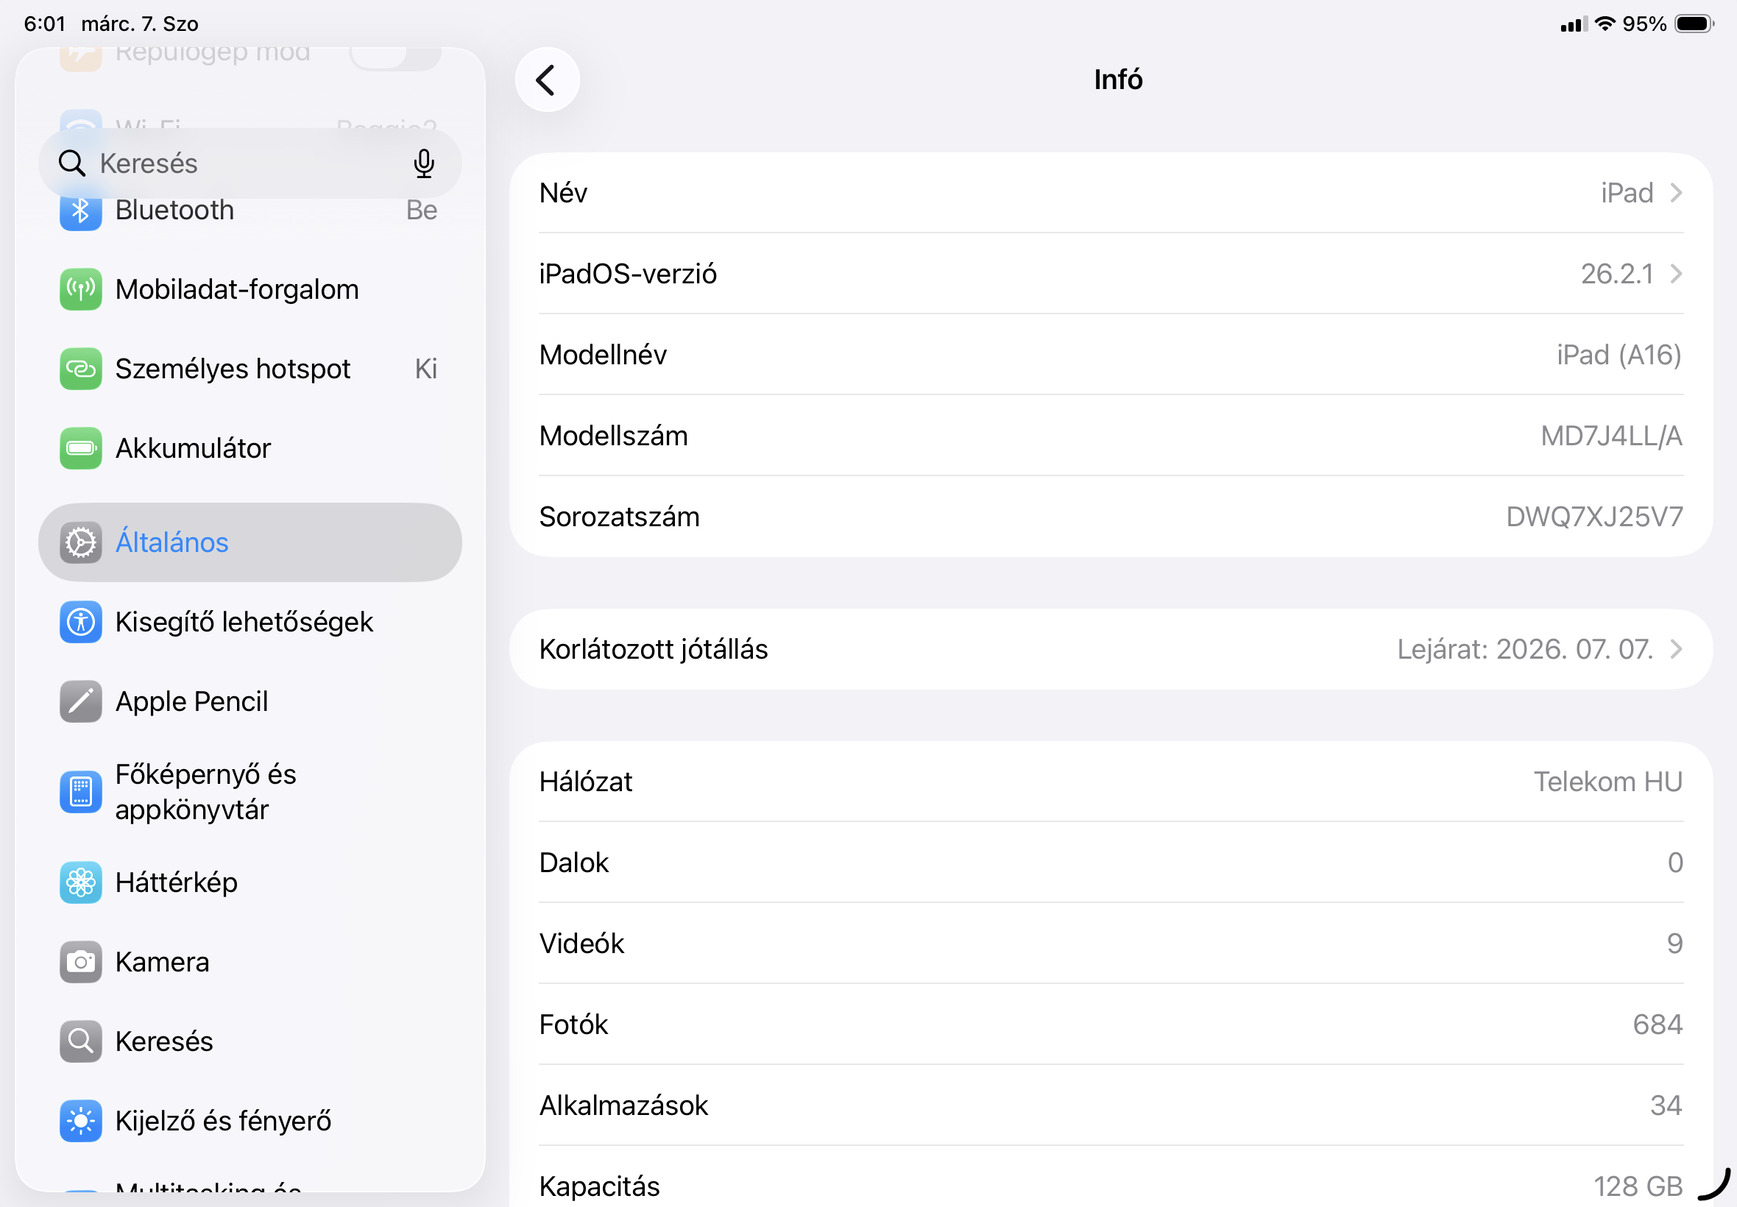The image size is (1737, 1207).
Task: Tap the Sorozatszám serial number value
Action: pos(1594,517)
